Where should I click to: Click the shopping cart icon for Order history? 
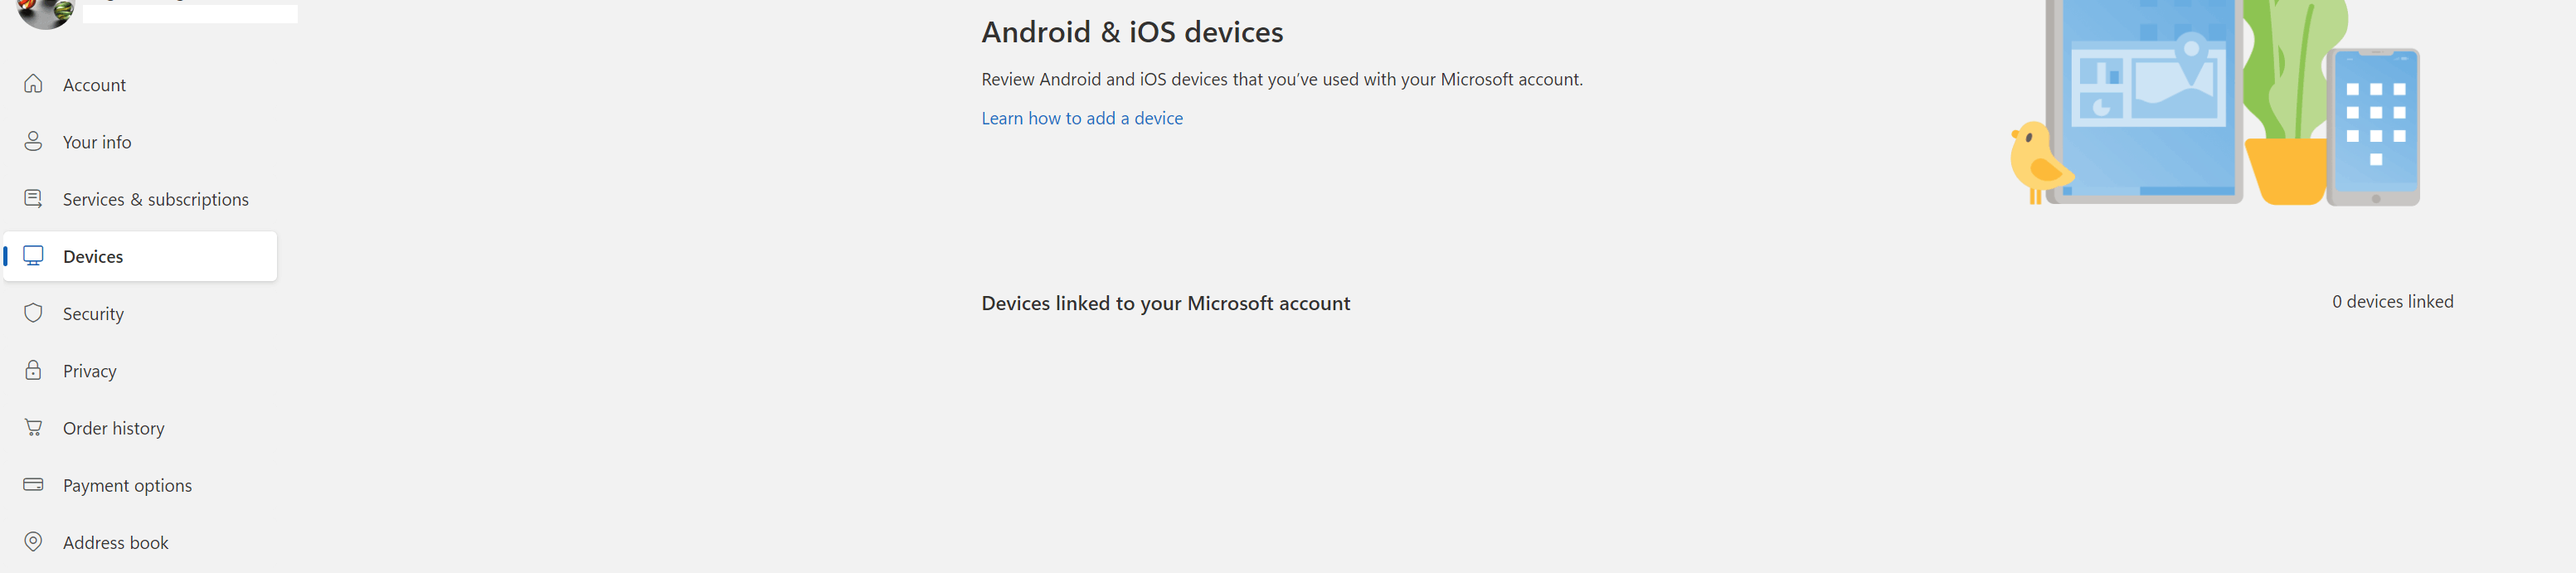[x=33, y=427]
